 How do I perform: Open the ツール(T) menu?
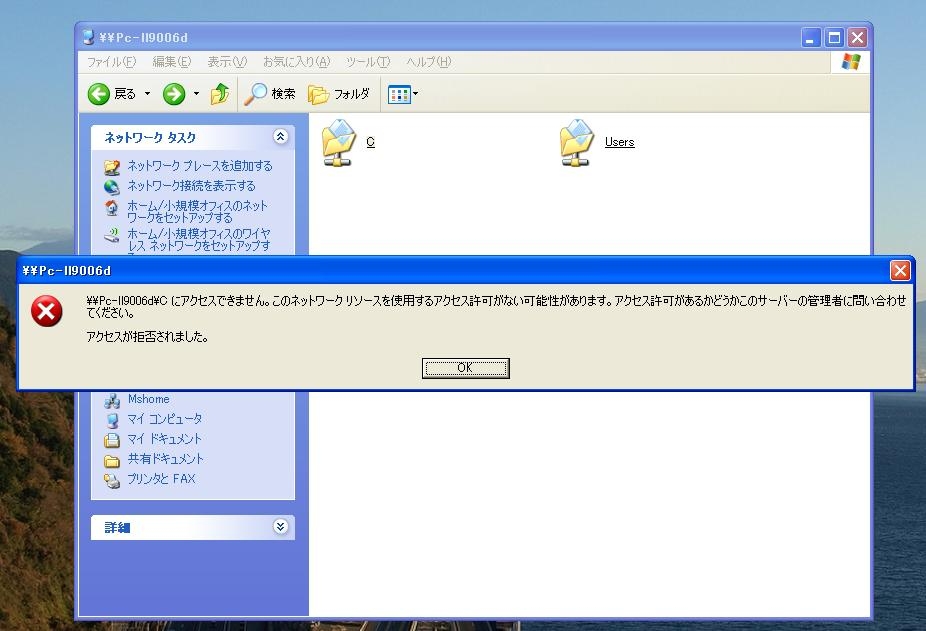[368, 61]
